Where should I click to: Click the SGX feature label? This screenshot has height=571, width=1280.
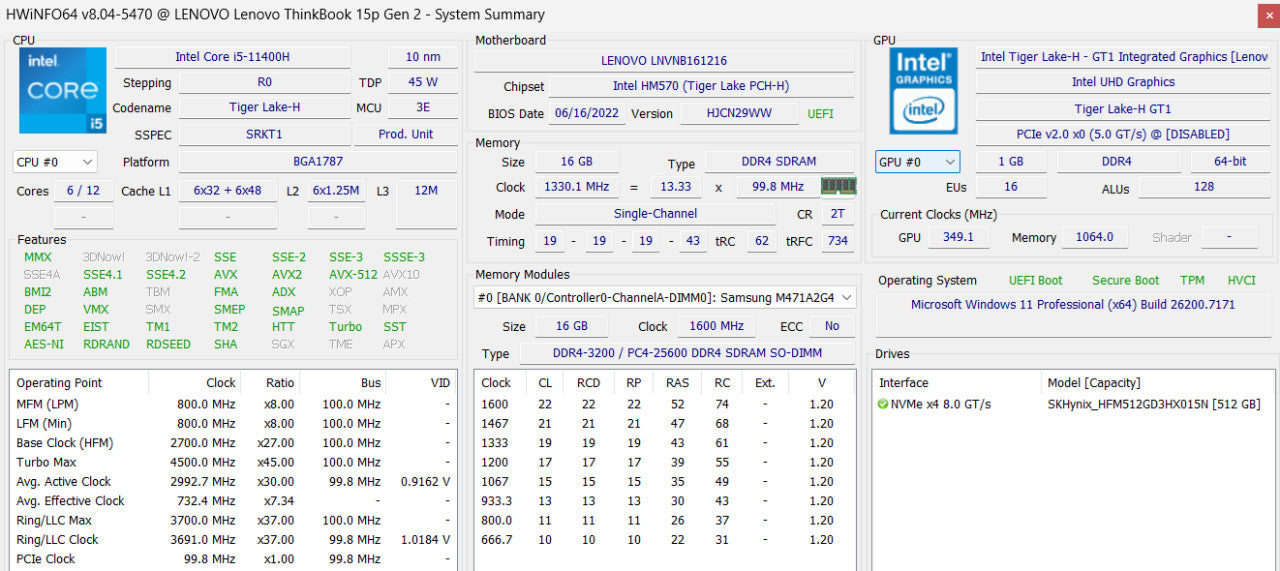tap(283, 344)
